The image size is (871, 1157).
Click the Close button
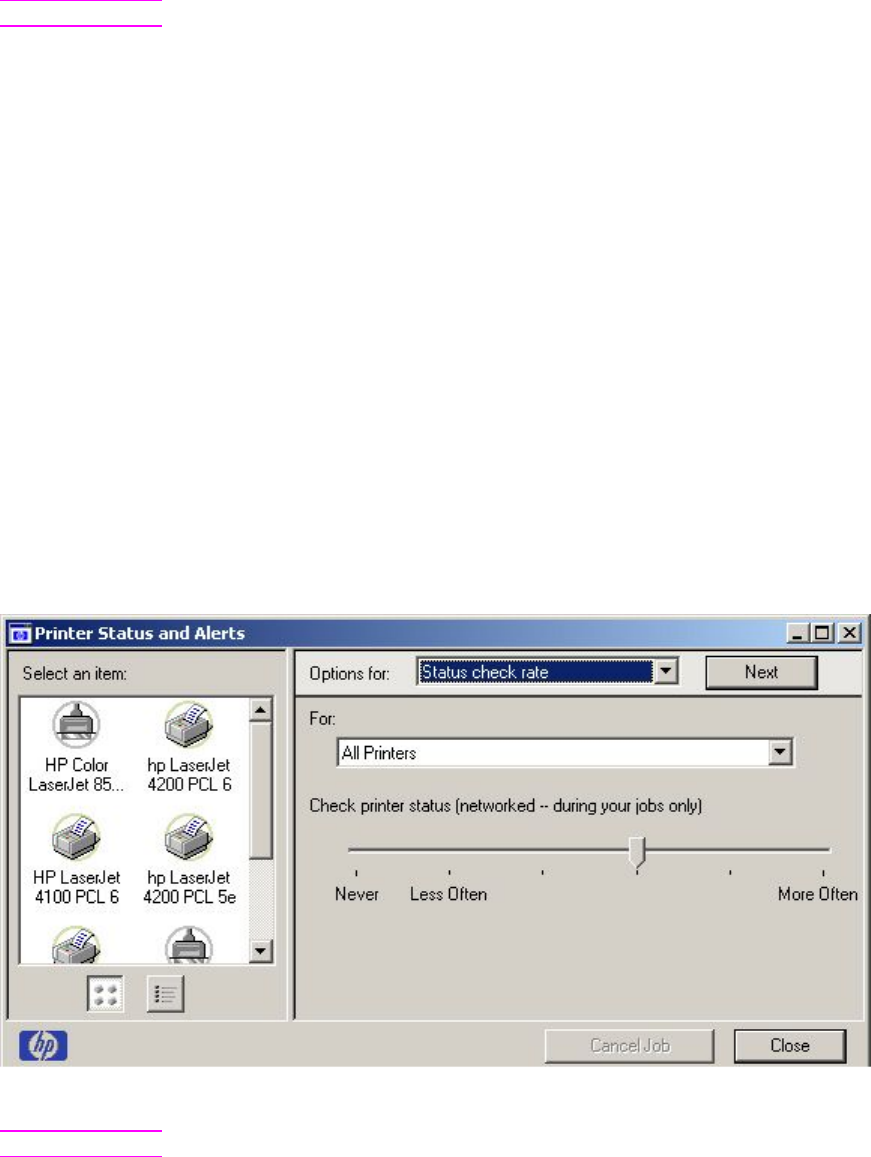click(790, 1046)
